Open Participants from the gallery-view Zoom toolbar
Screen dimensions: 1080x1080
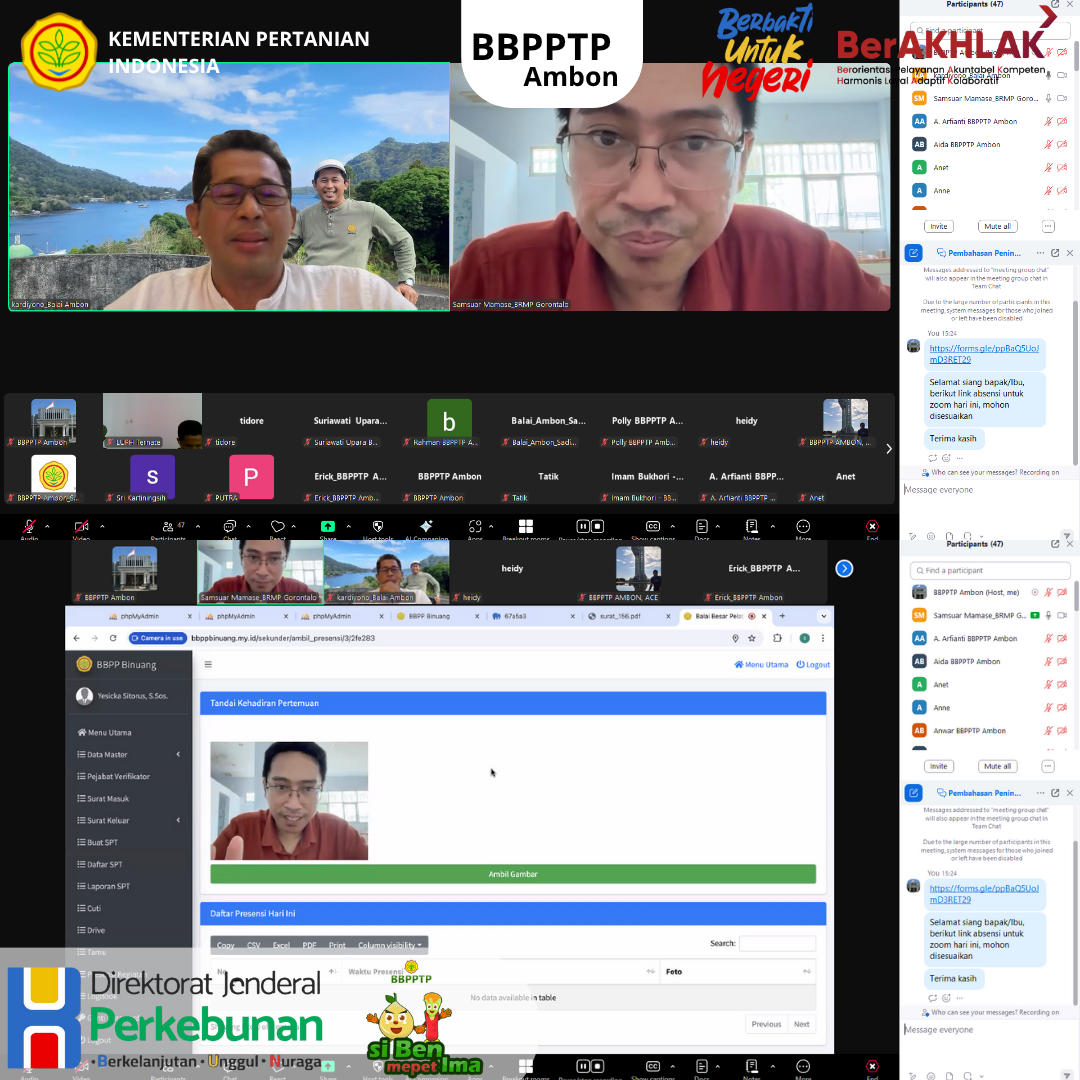click(x=169, y=527)
